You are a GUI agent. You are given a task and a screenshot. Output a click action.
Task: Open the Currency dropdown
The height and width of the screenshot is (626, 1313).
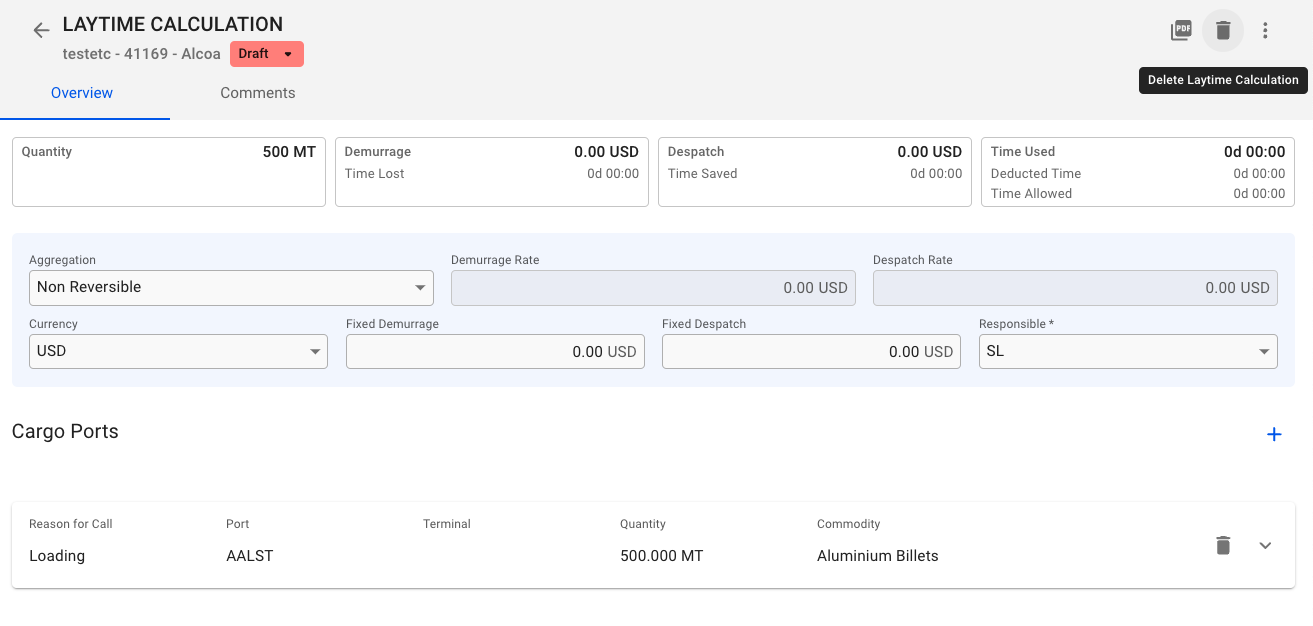click(x=178, y=351)
